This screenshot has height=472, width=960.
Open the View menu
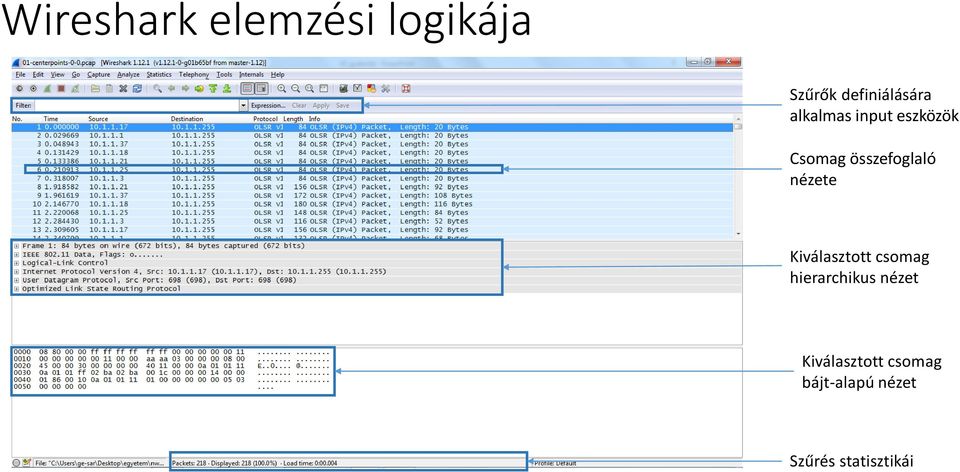(x=58, y=75)
